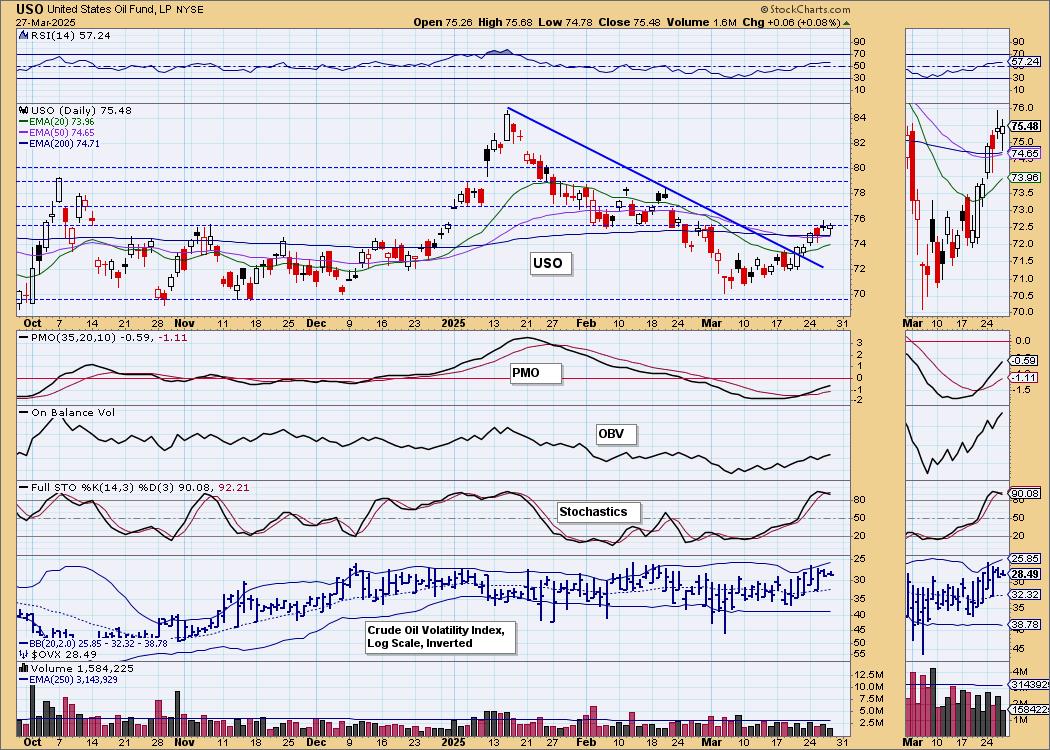This screenshot has width=1050, height=750.
Task: Click the 75.48 price tag in zoom panel
Action: coord(1025,126)
